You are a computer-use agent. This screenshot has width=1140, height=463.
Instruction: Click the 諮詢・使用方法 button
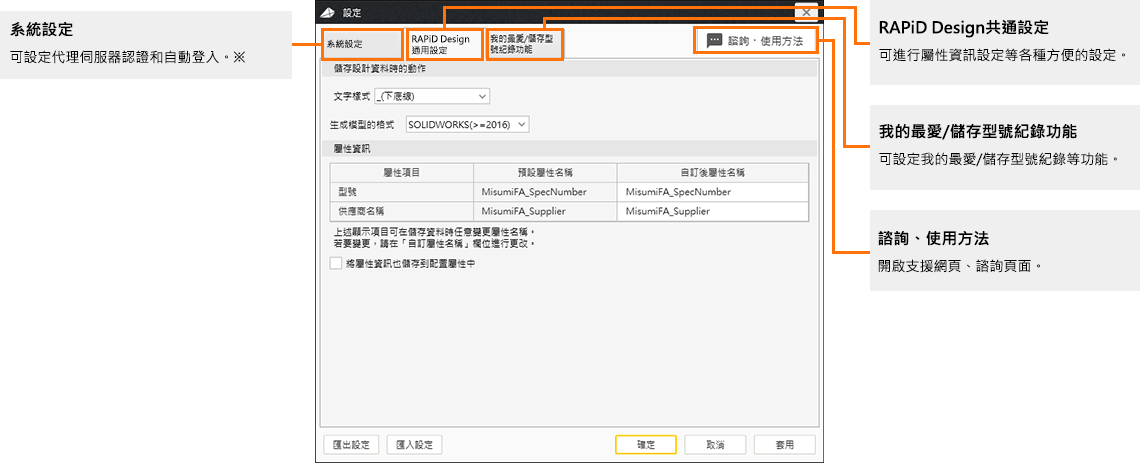tap(755, 41)
